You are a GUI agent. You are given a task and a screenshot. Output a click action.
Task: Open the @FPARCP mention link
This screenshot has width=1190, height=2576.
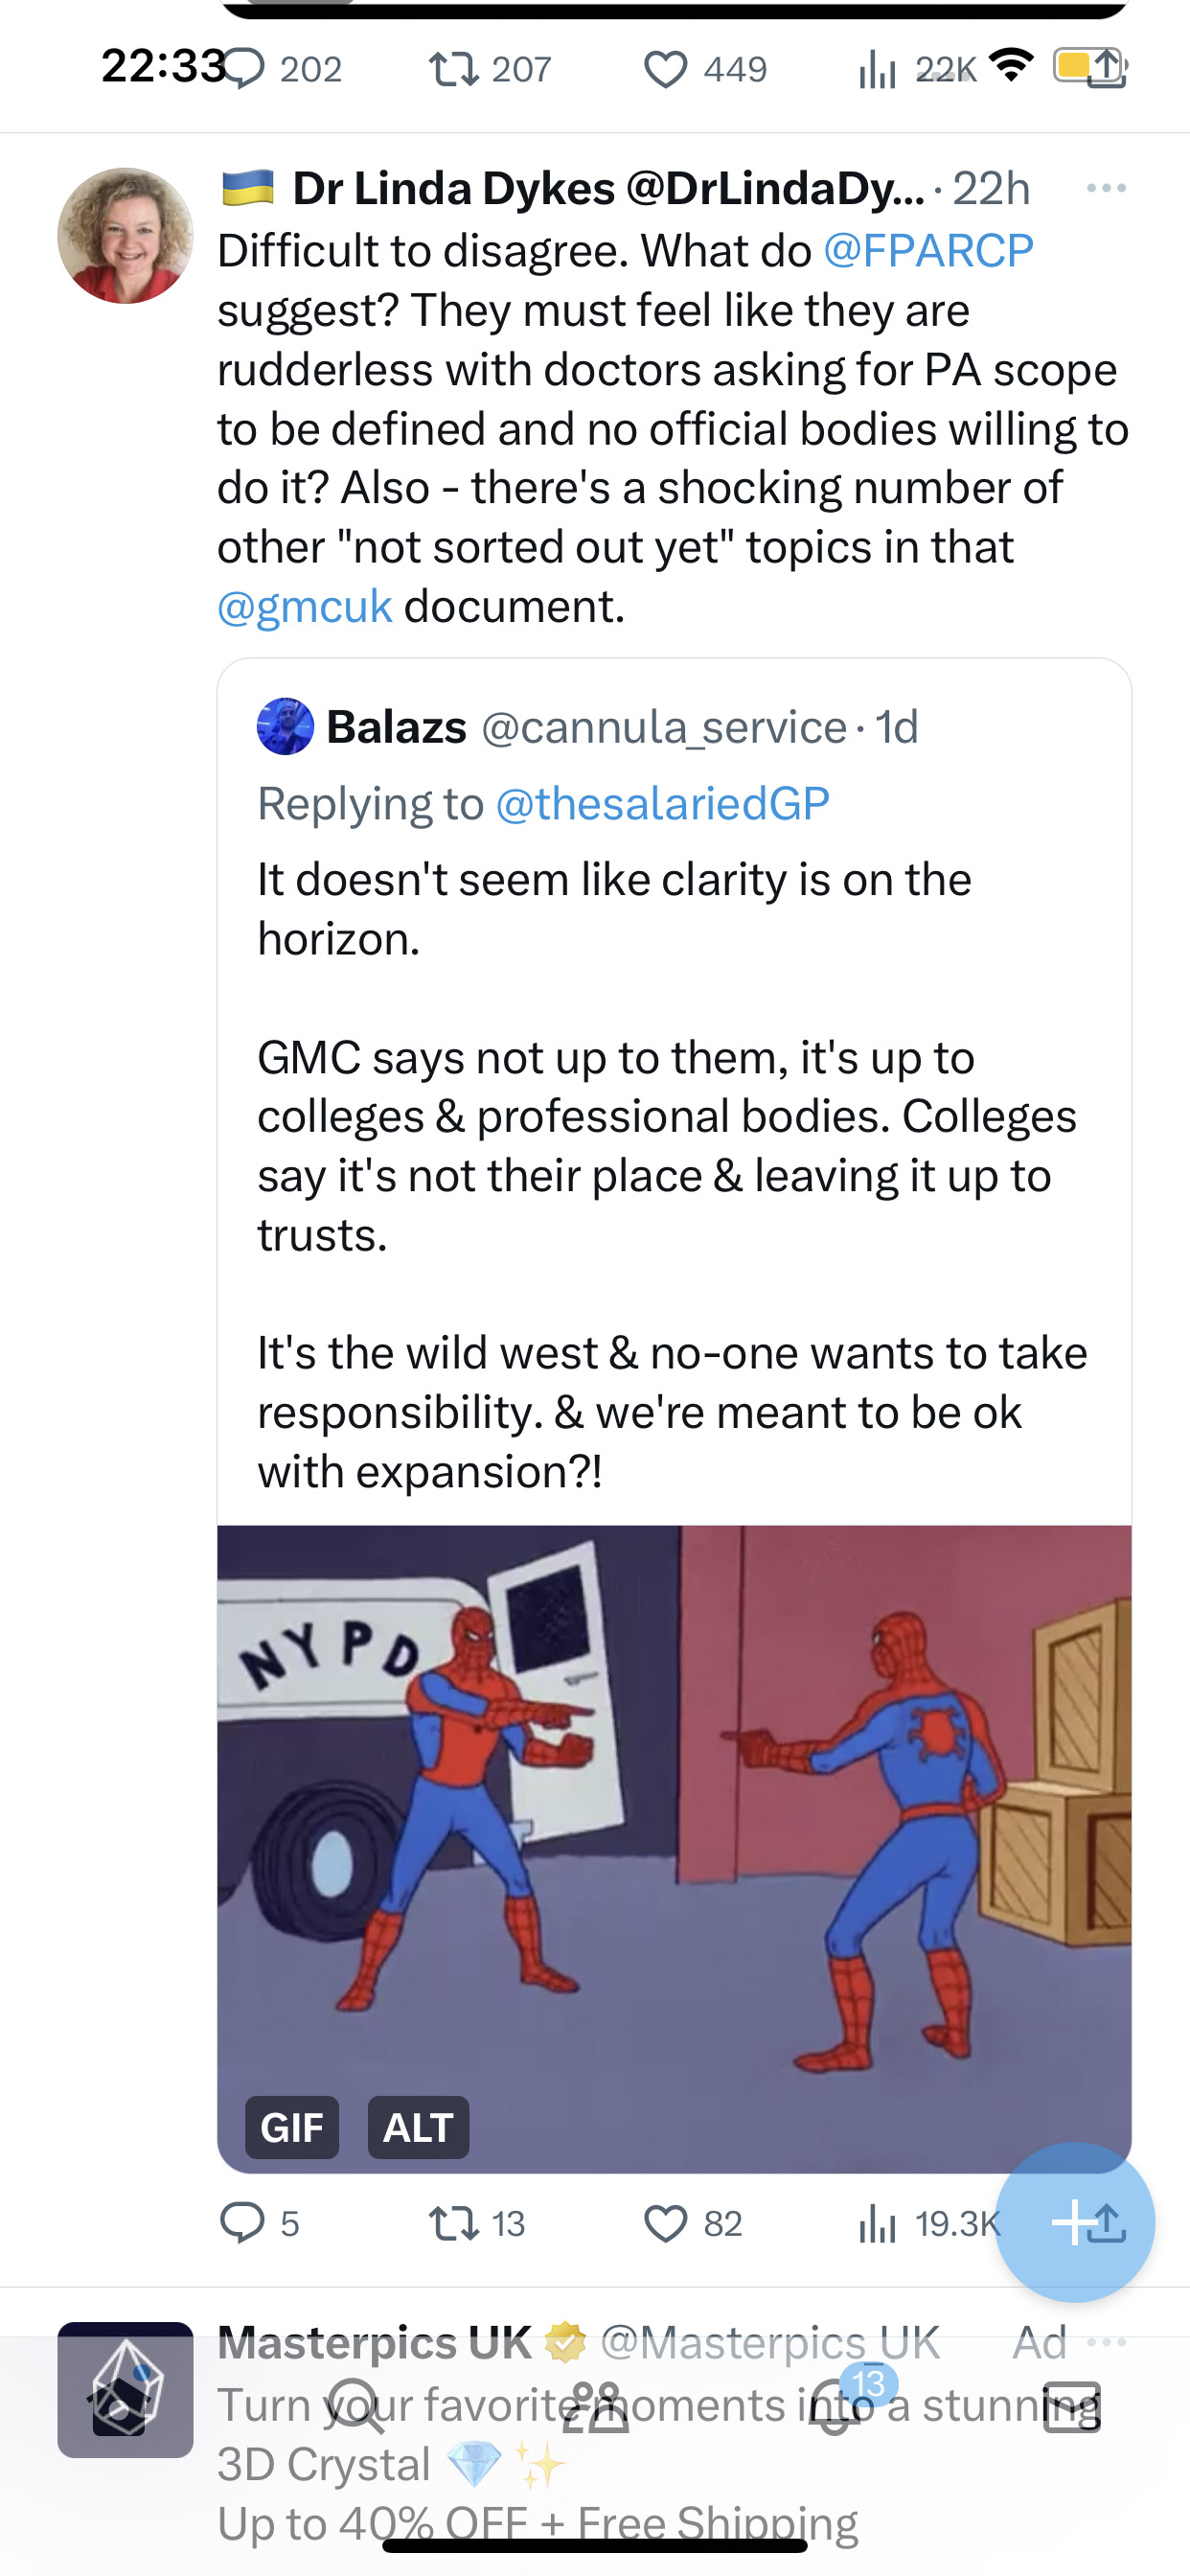point(928,250)
